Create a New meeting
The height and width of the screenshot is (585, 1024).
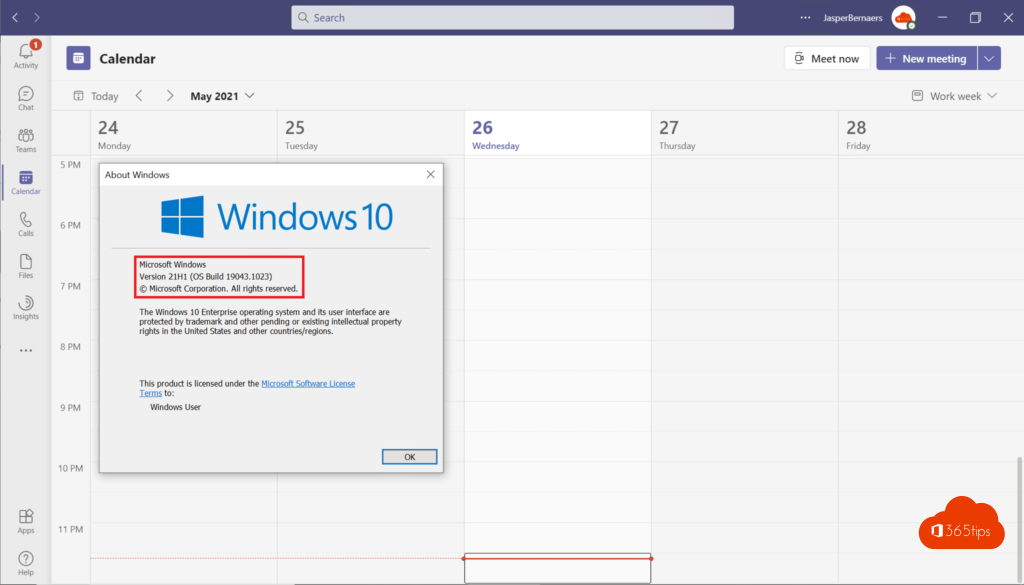click(x=926, y=58)
